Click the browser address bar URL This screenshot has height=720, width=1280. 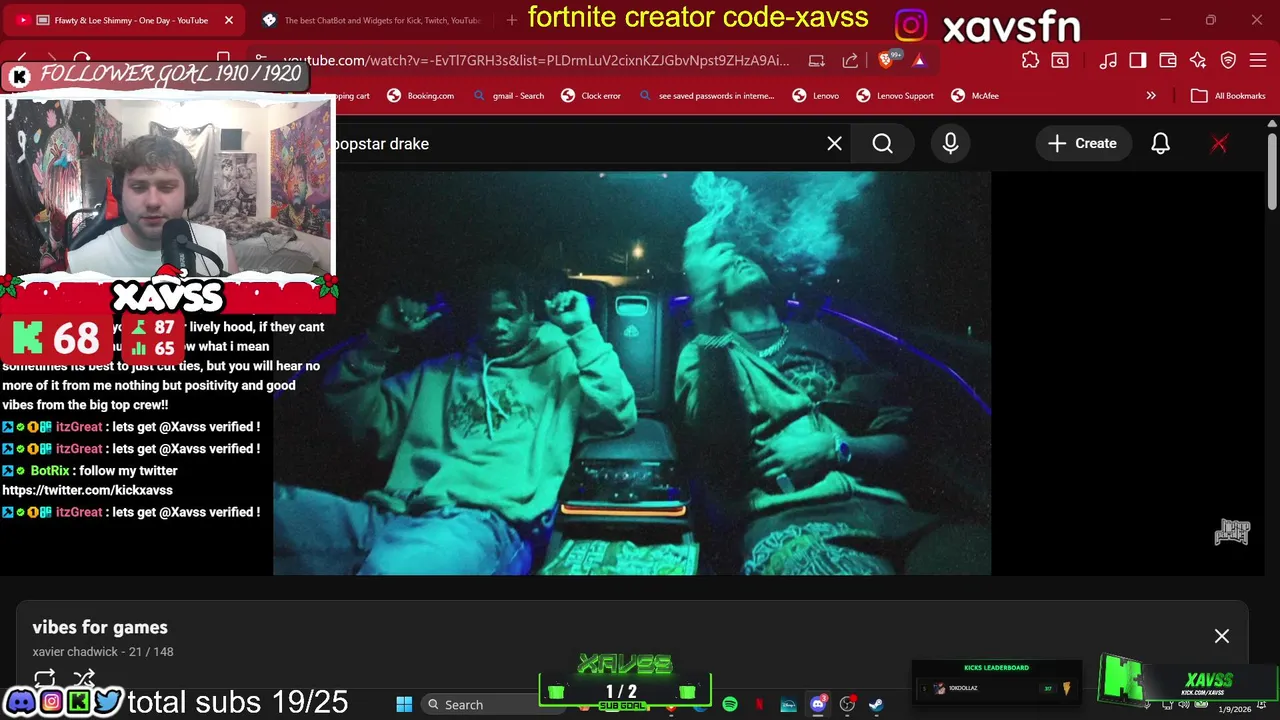click(536, 61)
